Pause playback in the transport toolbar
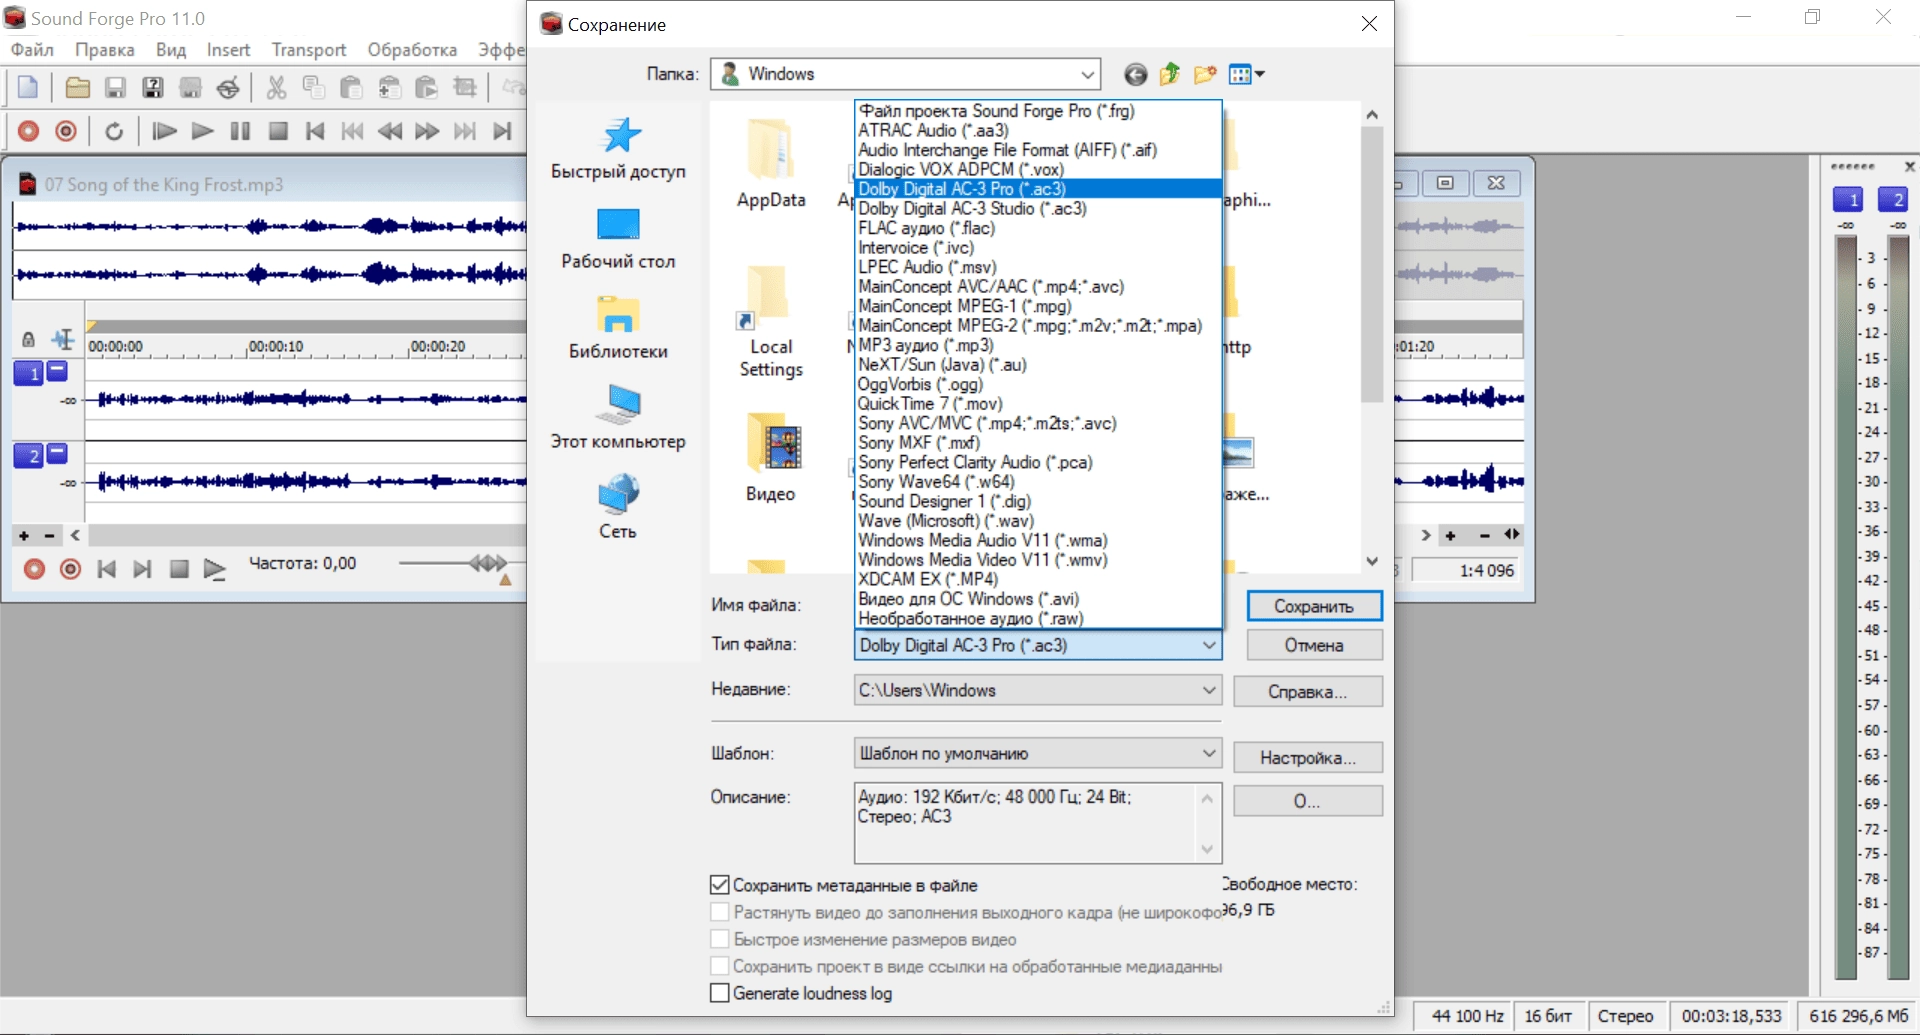 pos(240,131)
